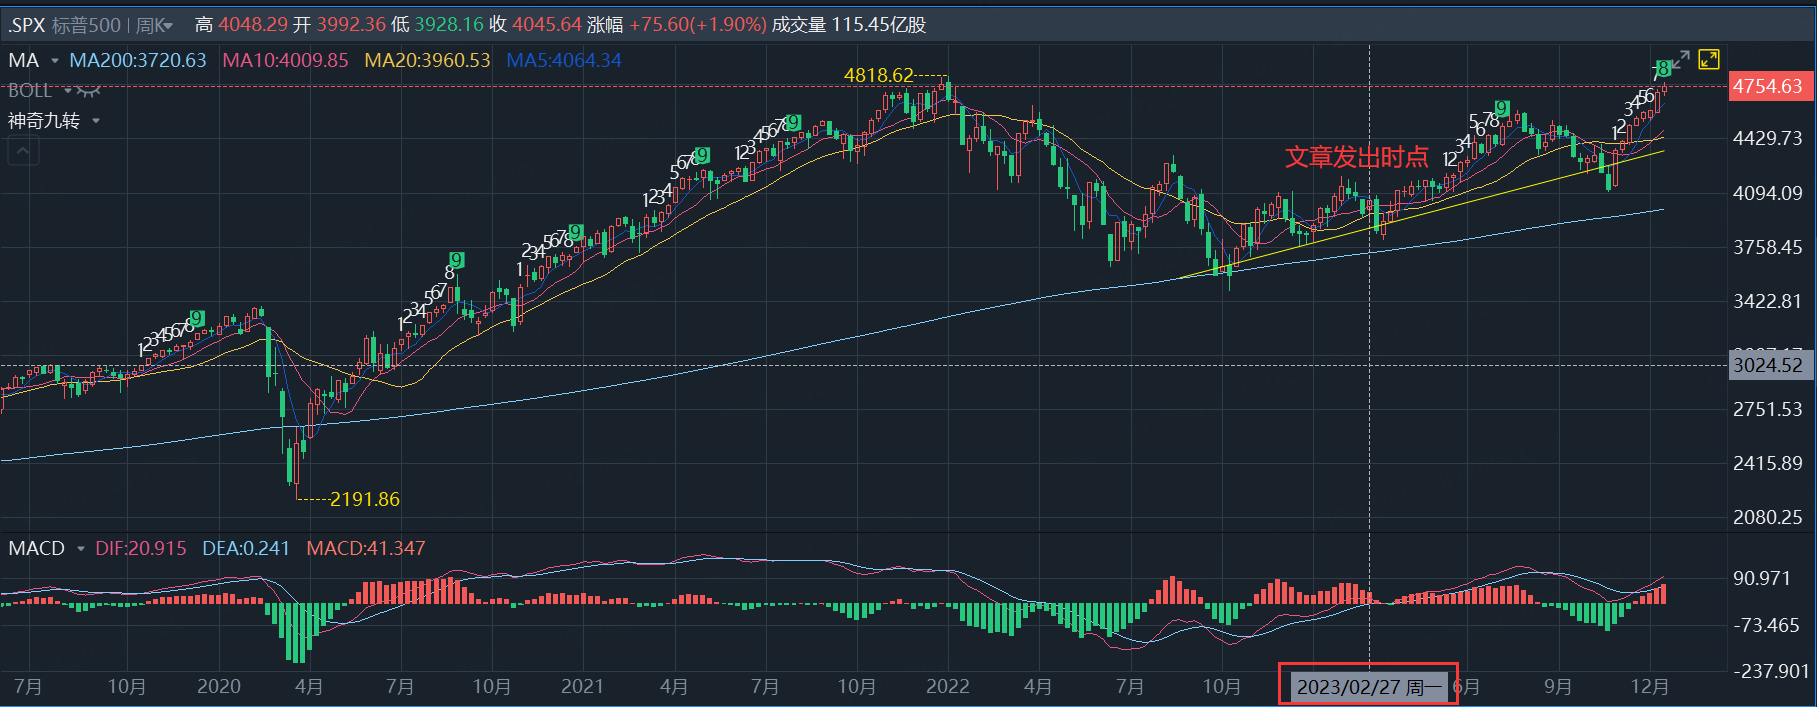Screen dimensions: 1817x707
Task: Select the MA5:4064.34 legend entry
Action: (564, 61)
